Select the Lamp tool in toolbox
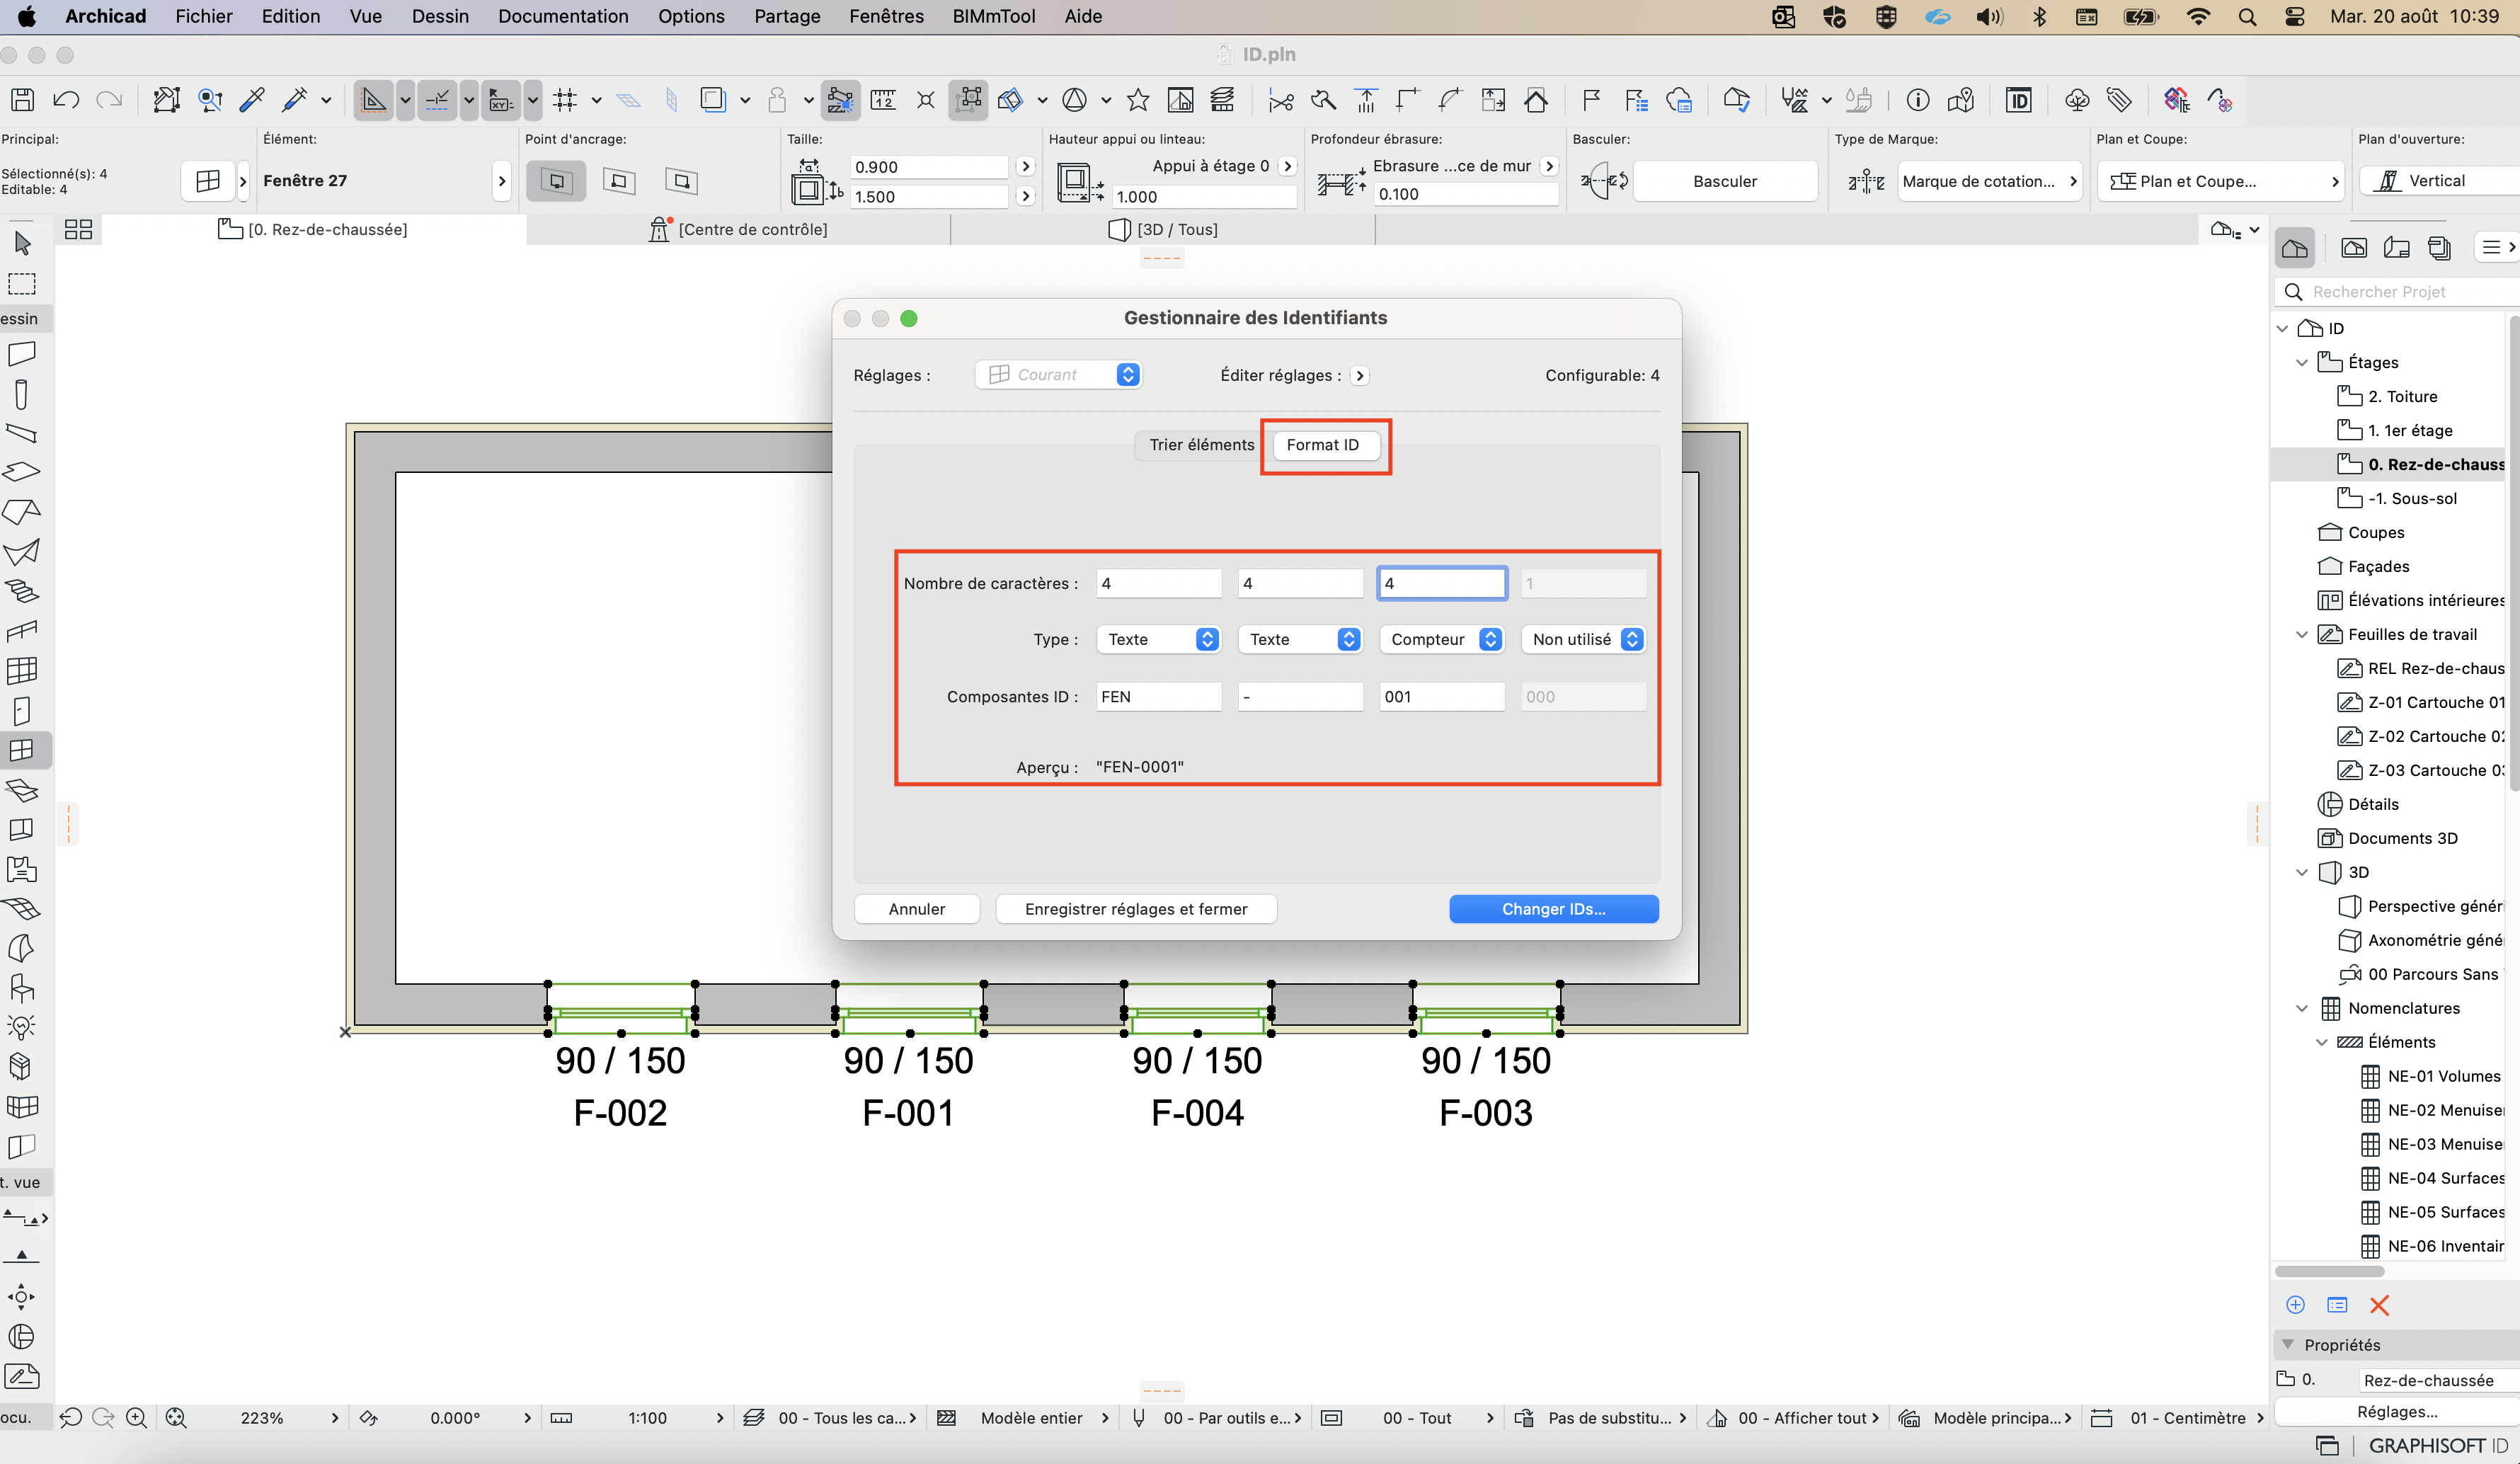 pos(22,1027)
